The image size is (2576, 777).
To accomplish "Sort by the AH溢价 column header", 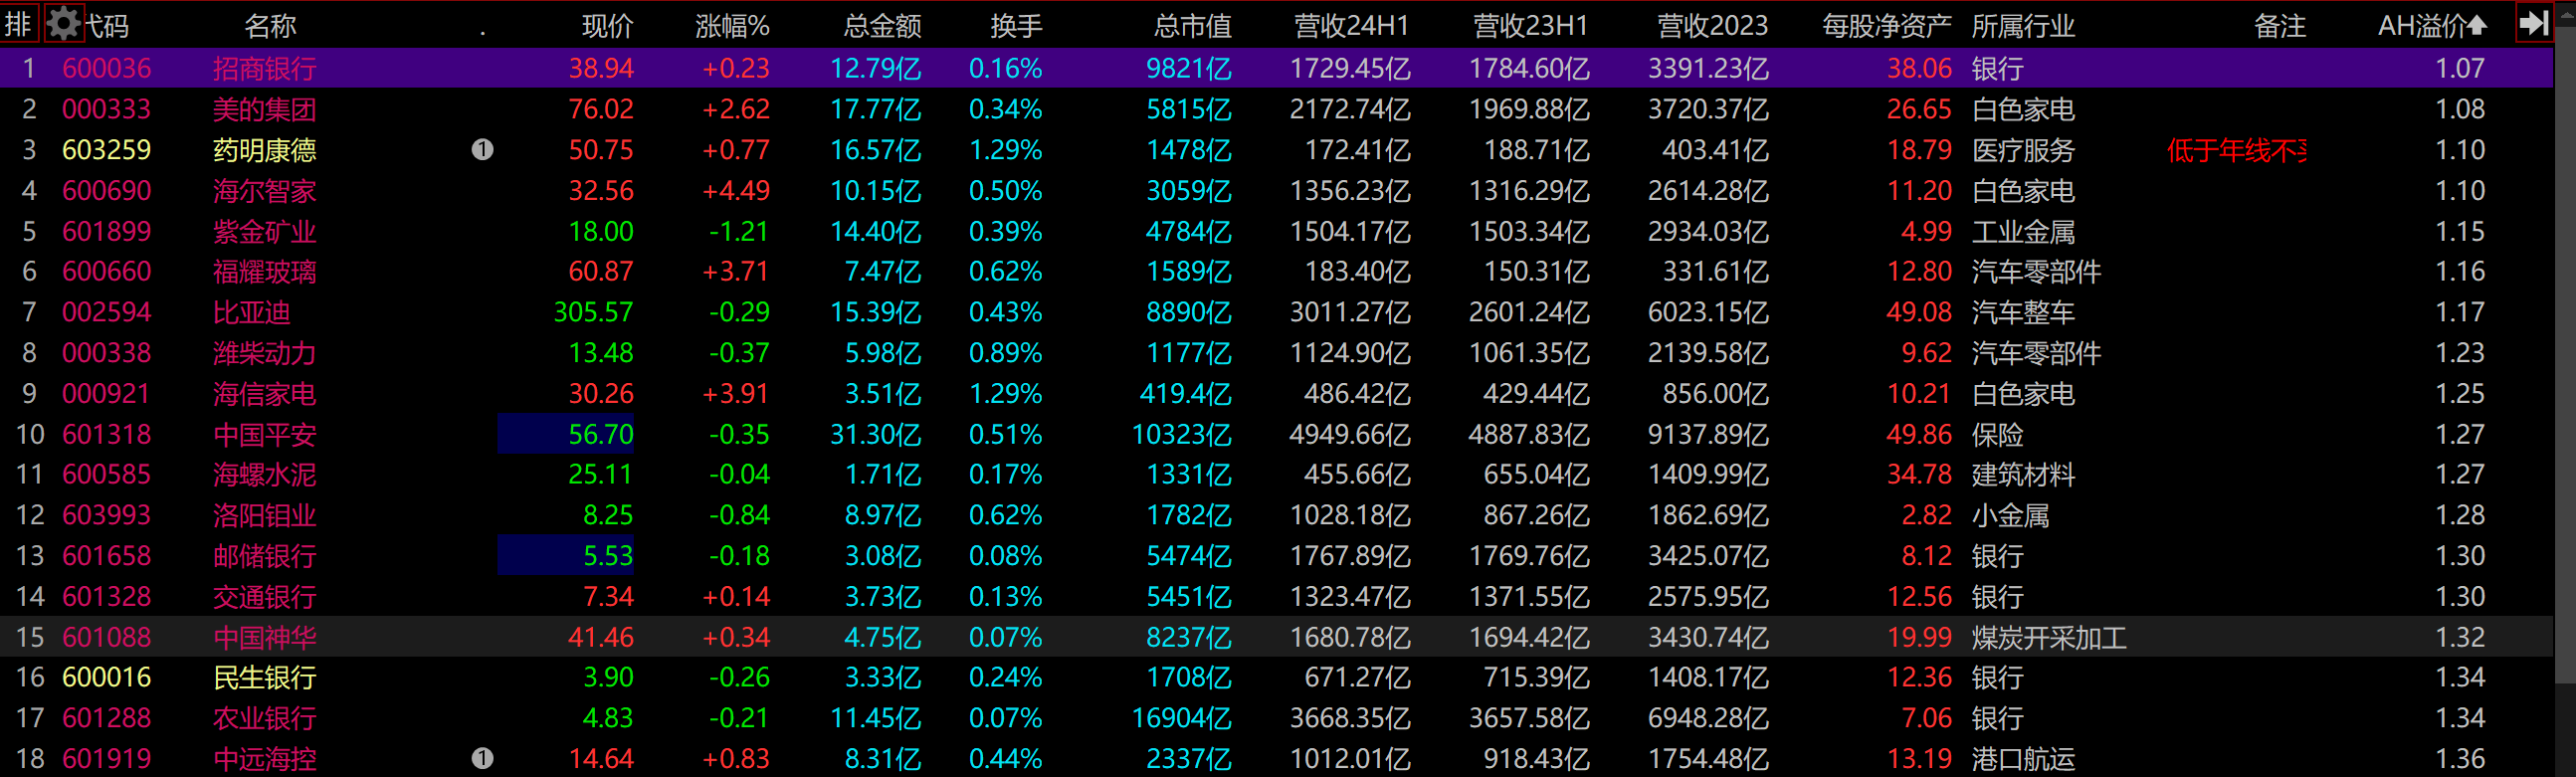I will [x=2431, y=25].
